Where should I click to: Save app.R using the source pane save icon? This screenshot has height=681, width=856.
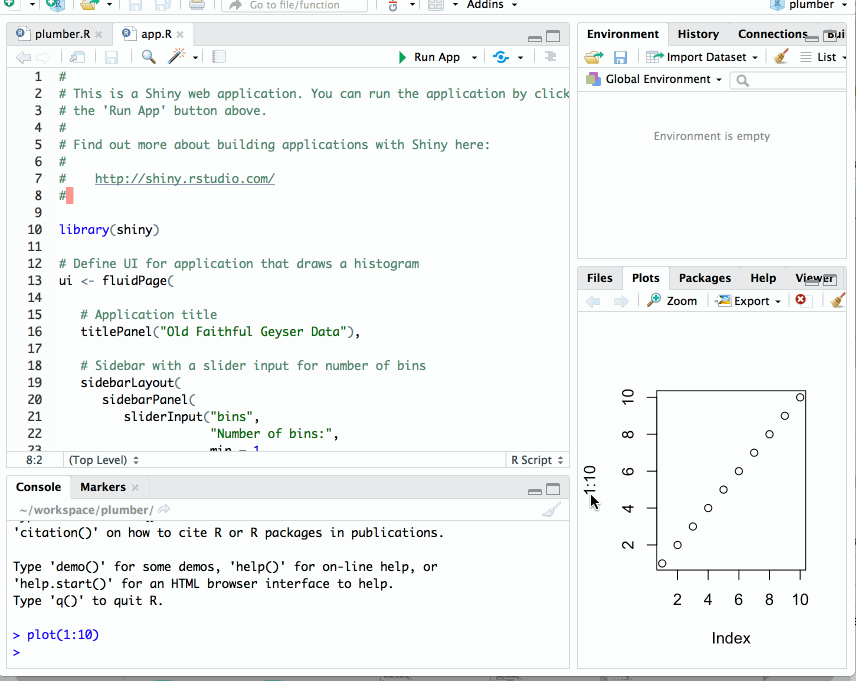click(x=111, y=57)
